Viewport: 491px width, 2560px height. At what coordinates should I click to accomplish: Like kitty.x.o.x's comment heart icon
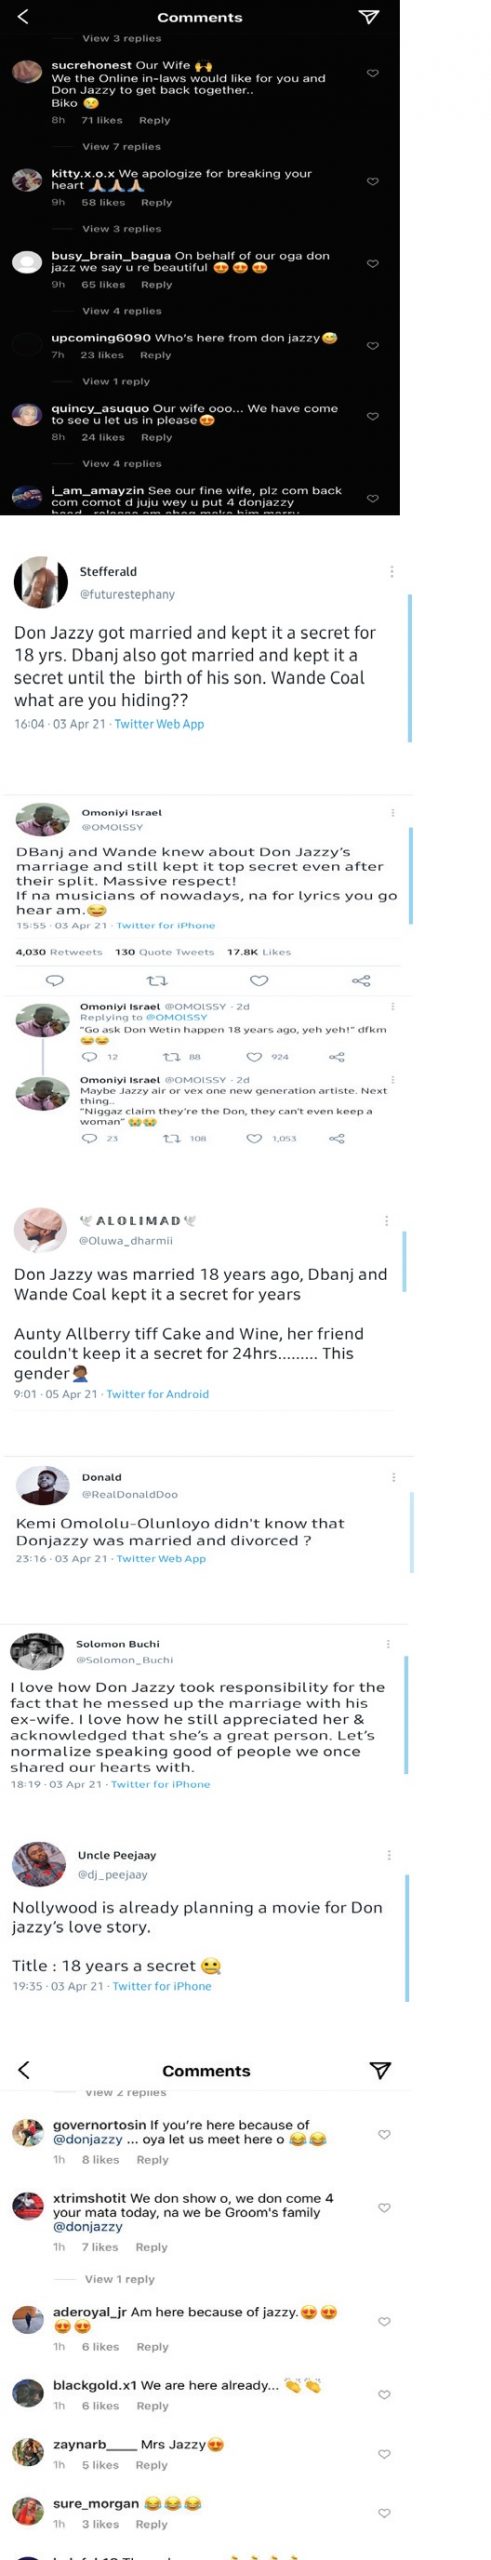click(373, 181)
